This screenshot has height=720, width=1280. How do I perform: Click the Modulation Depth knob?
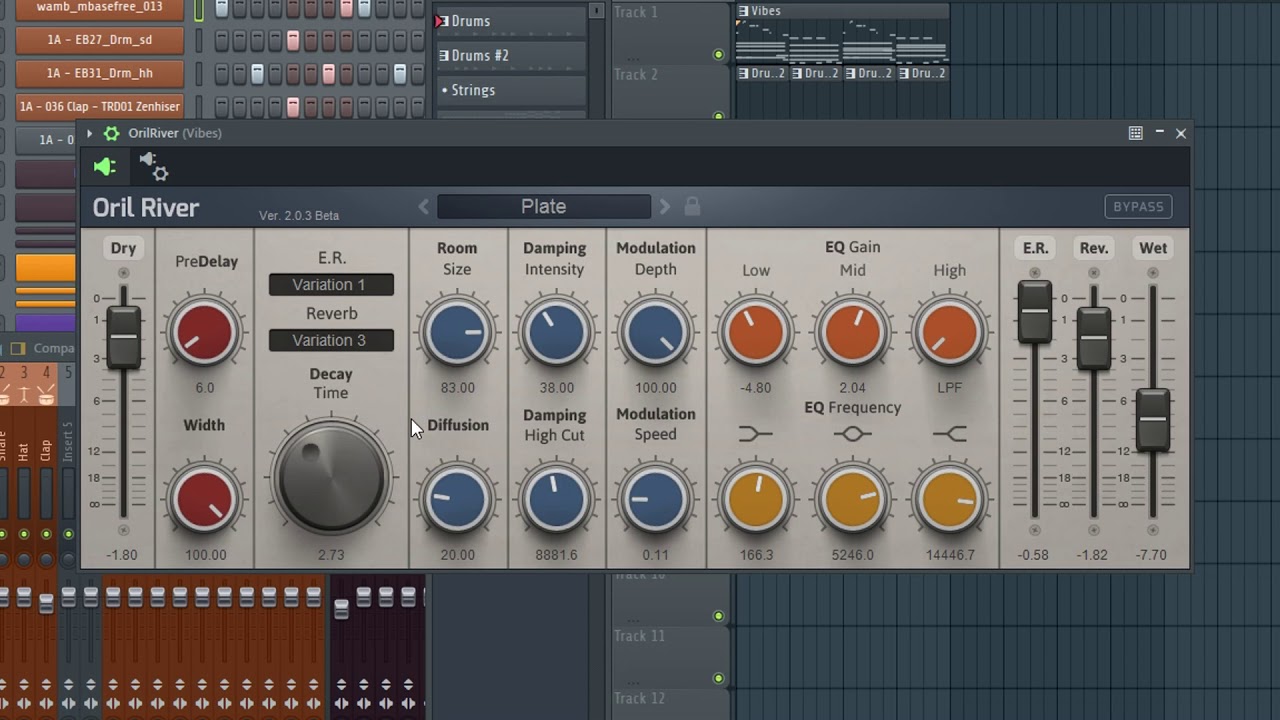tap(655, 332)
